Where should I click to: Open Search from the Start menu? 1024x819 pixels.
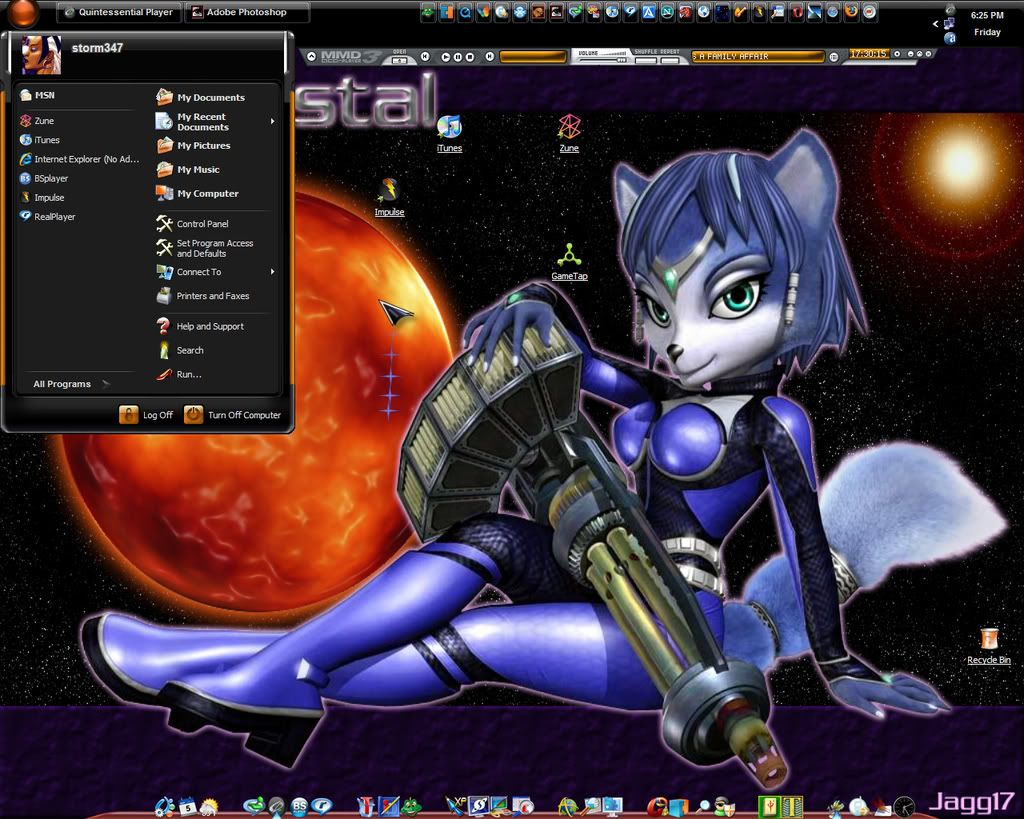point(180,350)
